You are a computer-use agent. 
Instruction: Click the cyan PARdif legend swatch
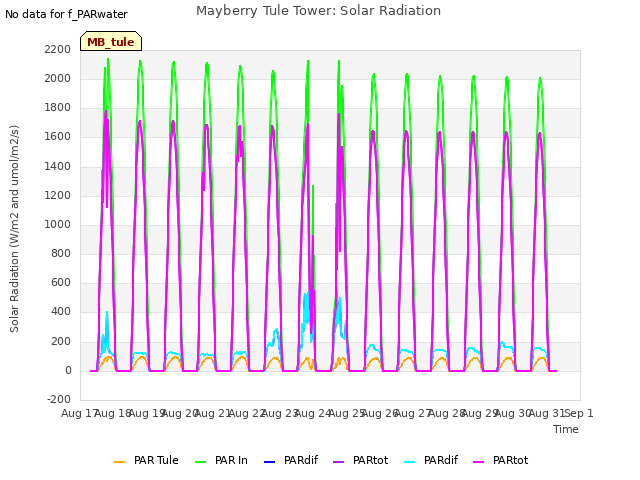click(409, 462)
